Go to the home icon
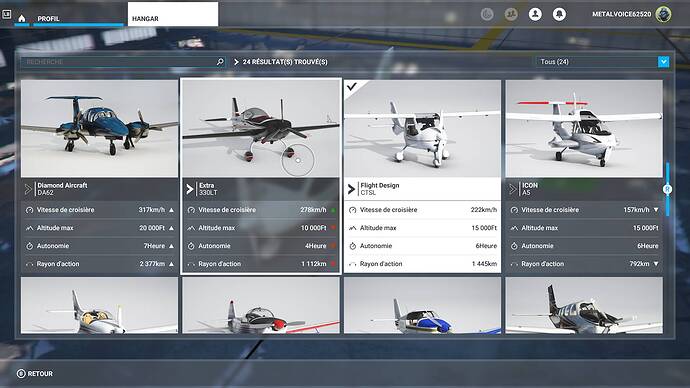Viewport: 690px width, 388px height. (x=22, y=18)
